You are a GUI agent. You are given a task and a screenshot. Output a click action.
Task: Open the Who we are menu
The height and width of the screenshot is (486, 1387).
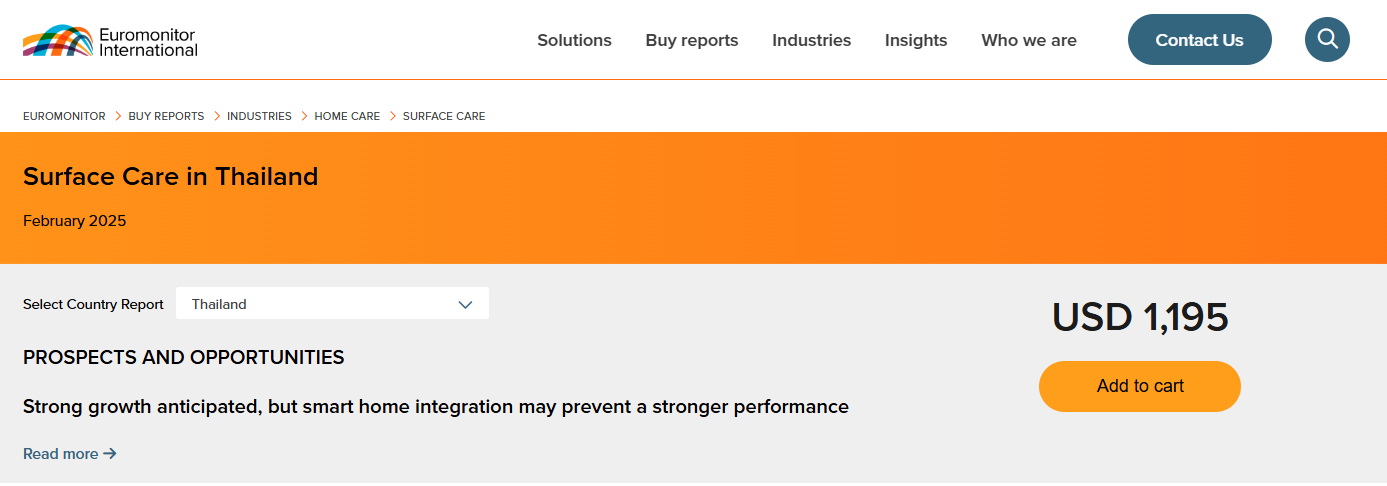1029,40
